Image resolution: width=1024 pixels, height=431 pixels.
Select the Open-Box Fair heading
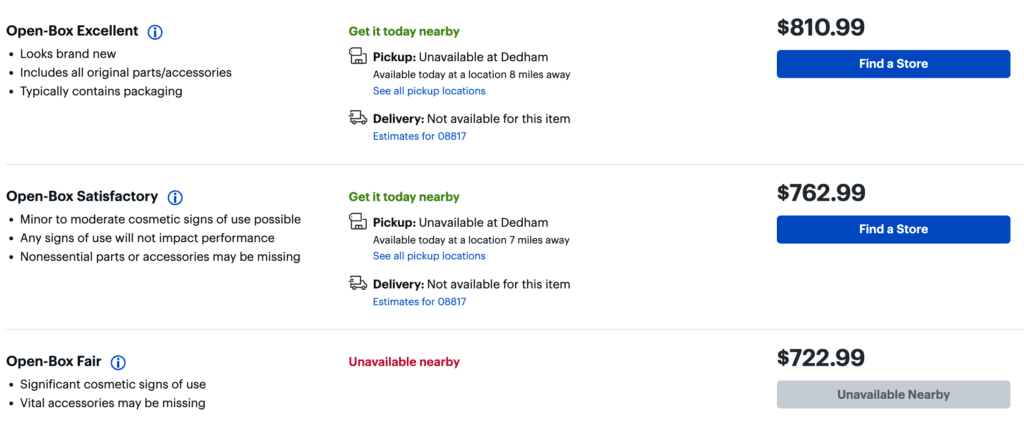53,362
